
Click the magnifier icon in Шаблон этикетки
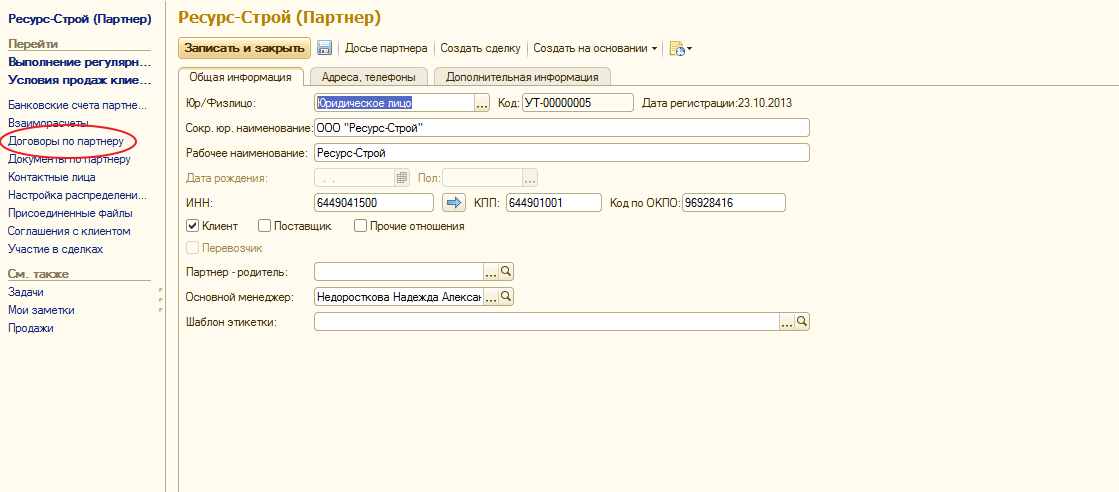[802, 322]
